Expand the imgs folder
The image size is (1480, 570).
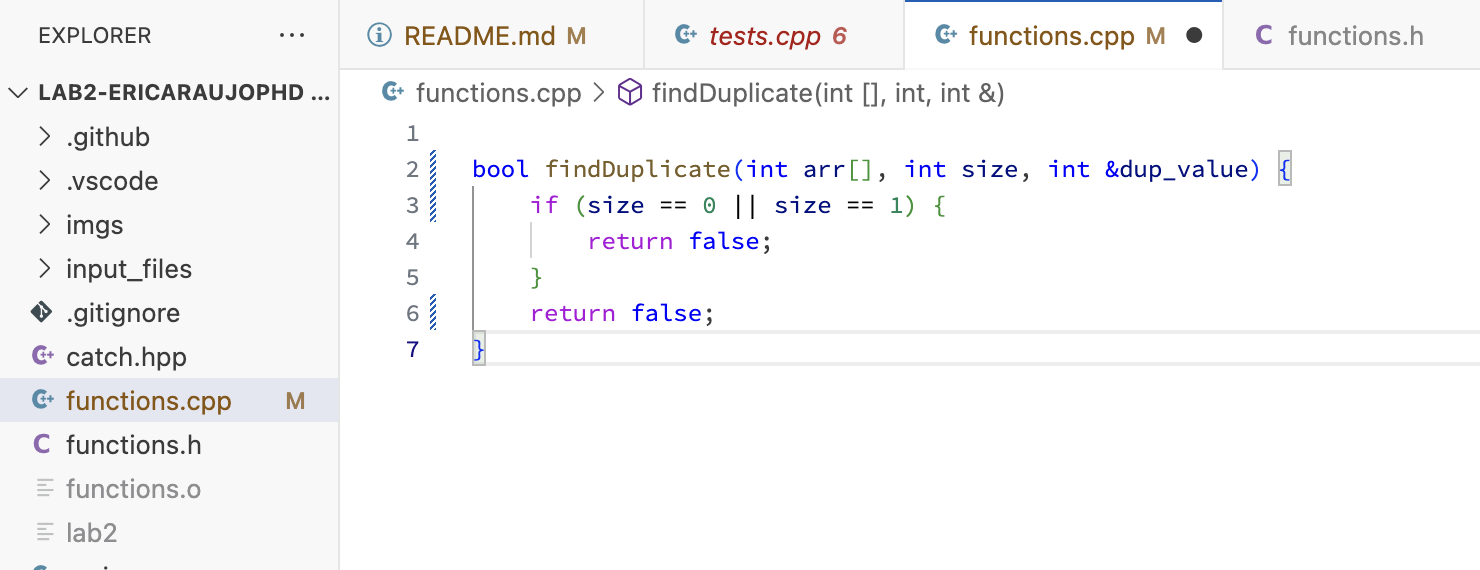coord(44,225)
